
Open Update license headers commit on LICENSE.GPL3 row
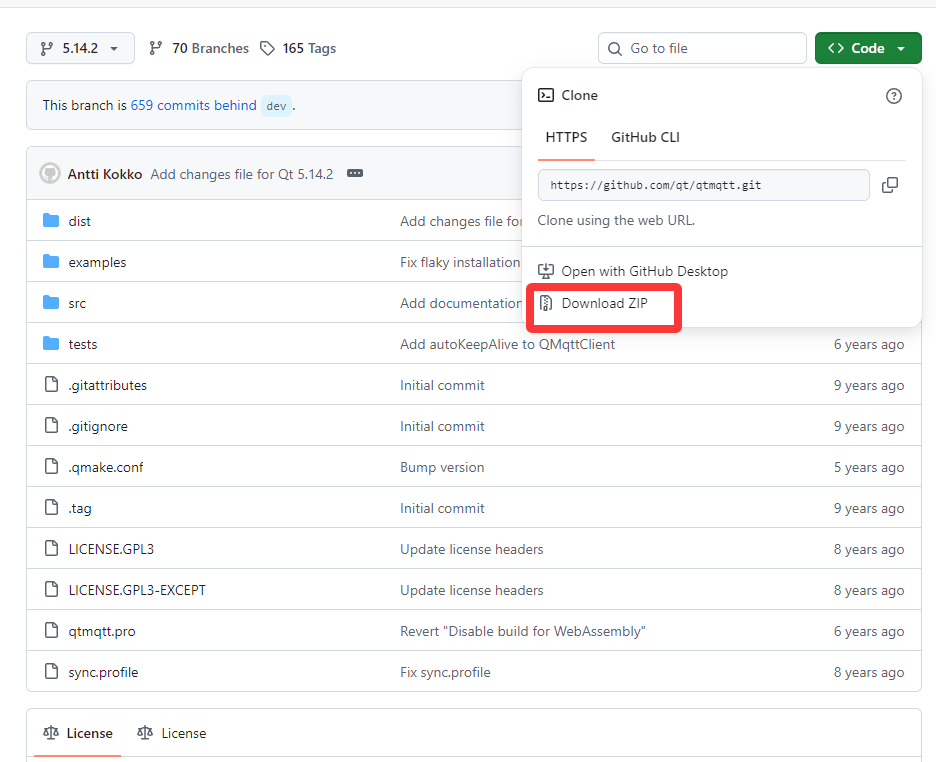click(x=472, y=549)
